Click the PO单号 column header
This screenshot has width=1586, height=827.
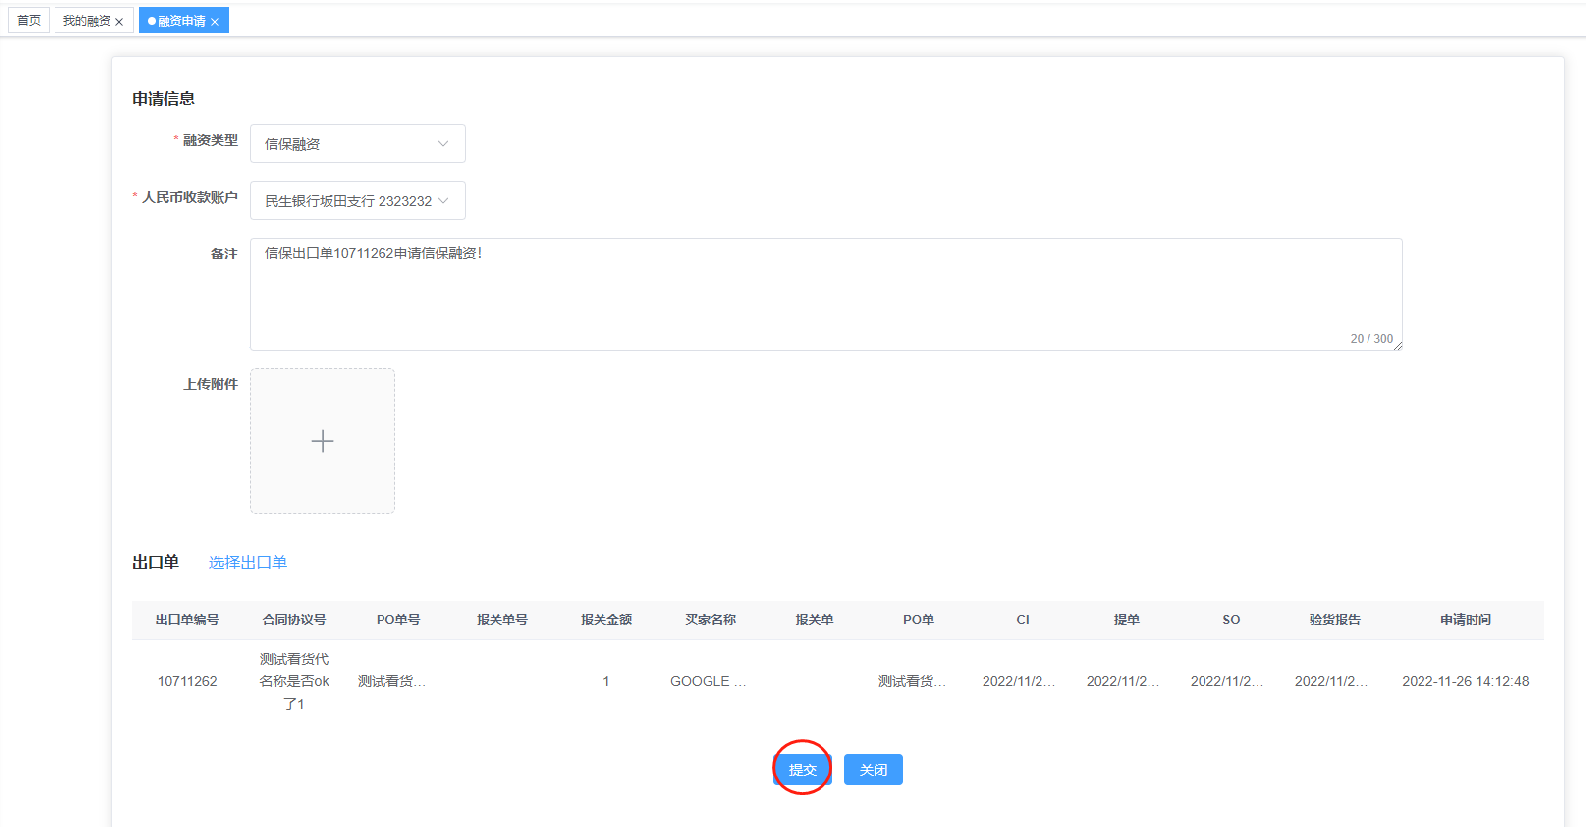coord(398,620)
